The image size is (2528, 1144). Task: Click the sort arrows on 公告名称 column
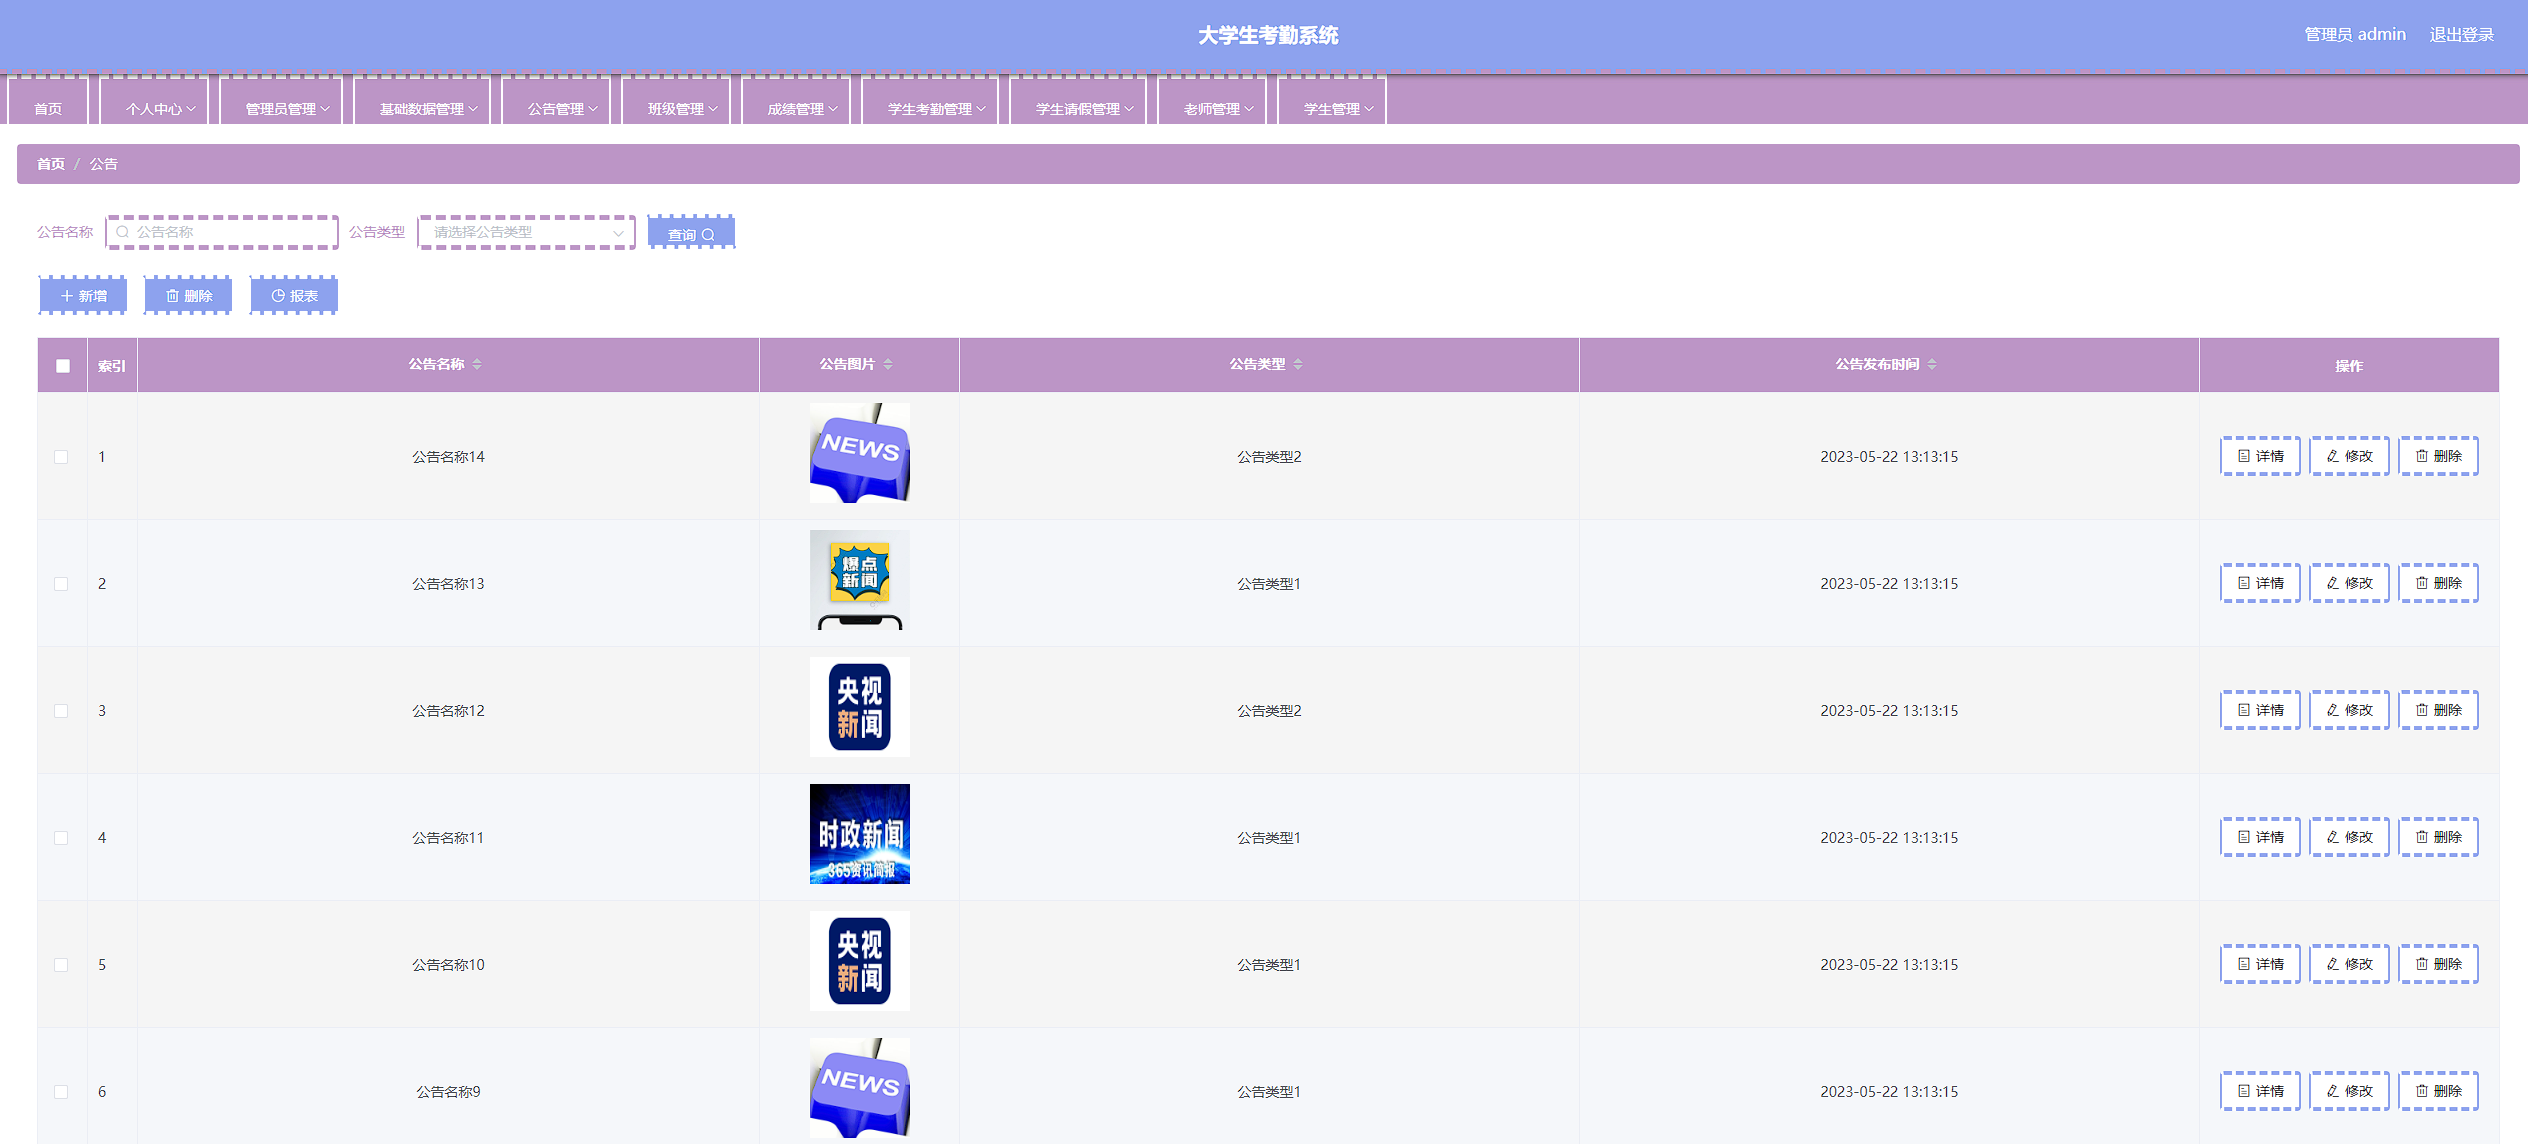pyautogui.click(x=477, y=364)
